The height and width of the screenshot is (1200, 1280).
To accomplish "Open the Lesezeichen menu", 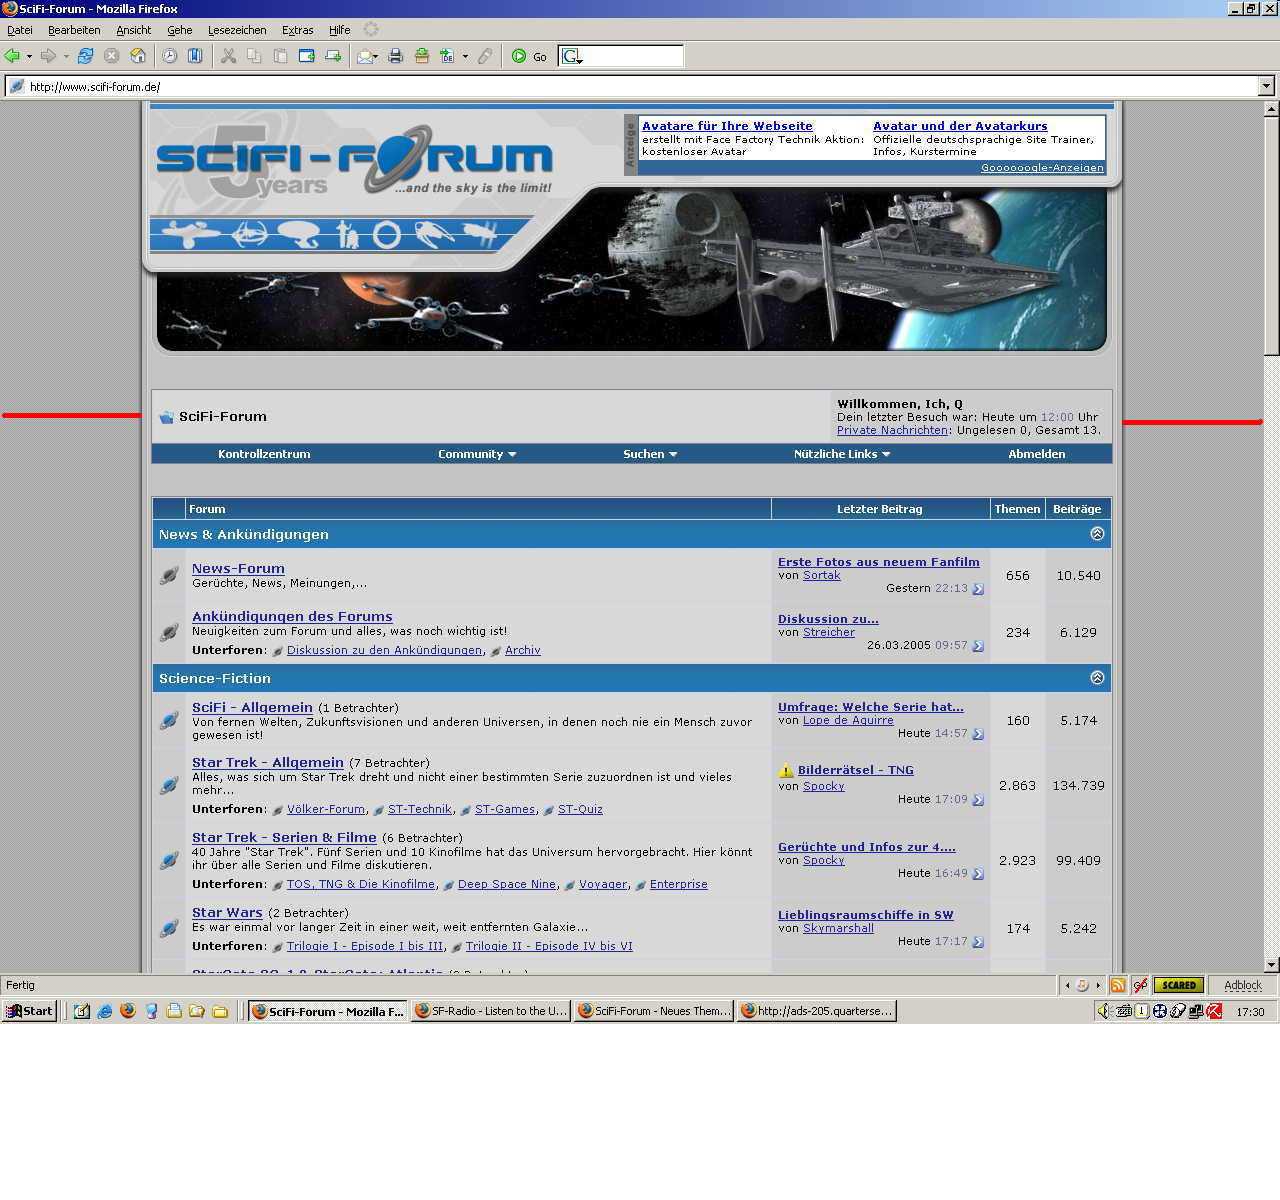I will click(x=237, y=30).
